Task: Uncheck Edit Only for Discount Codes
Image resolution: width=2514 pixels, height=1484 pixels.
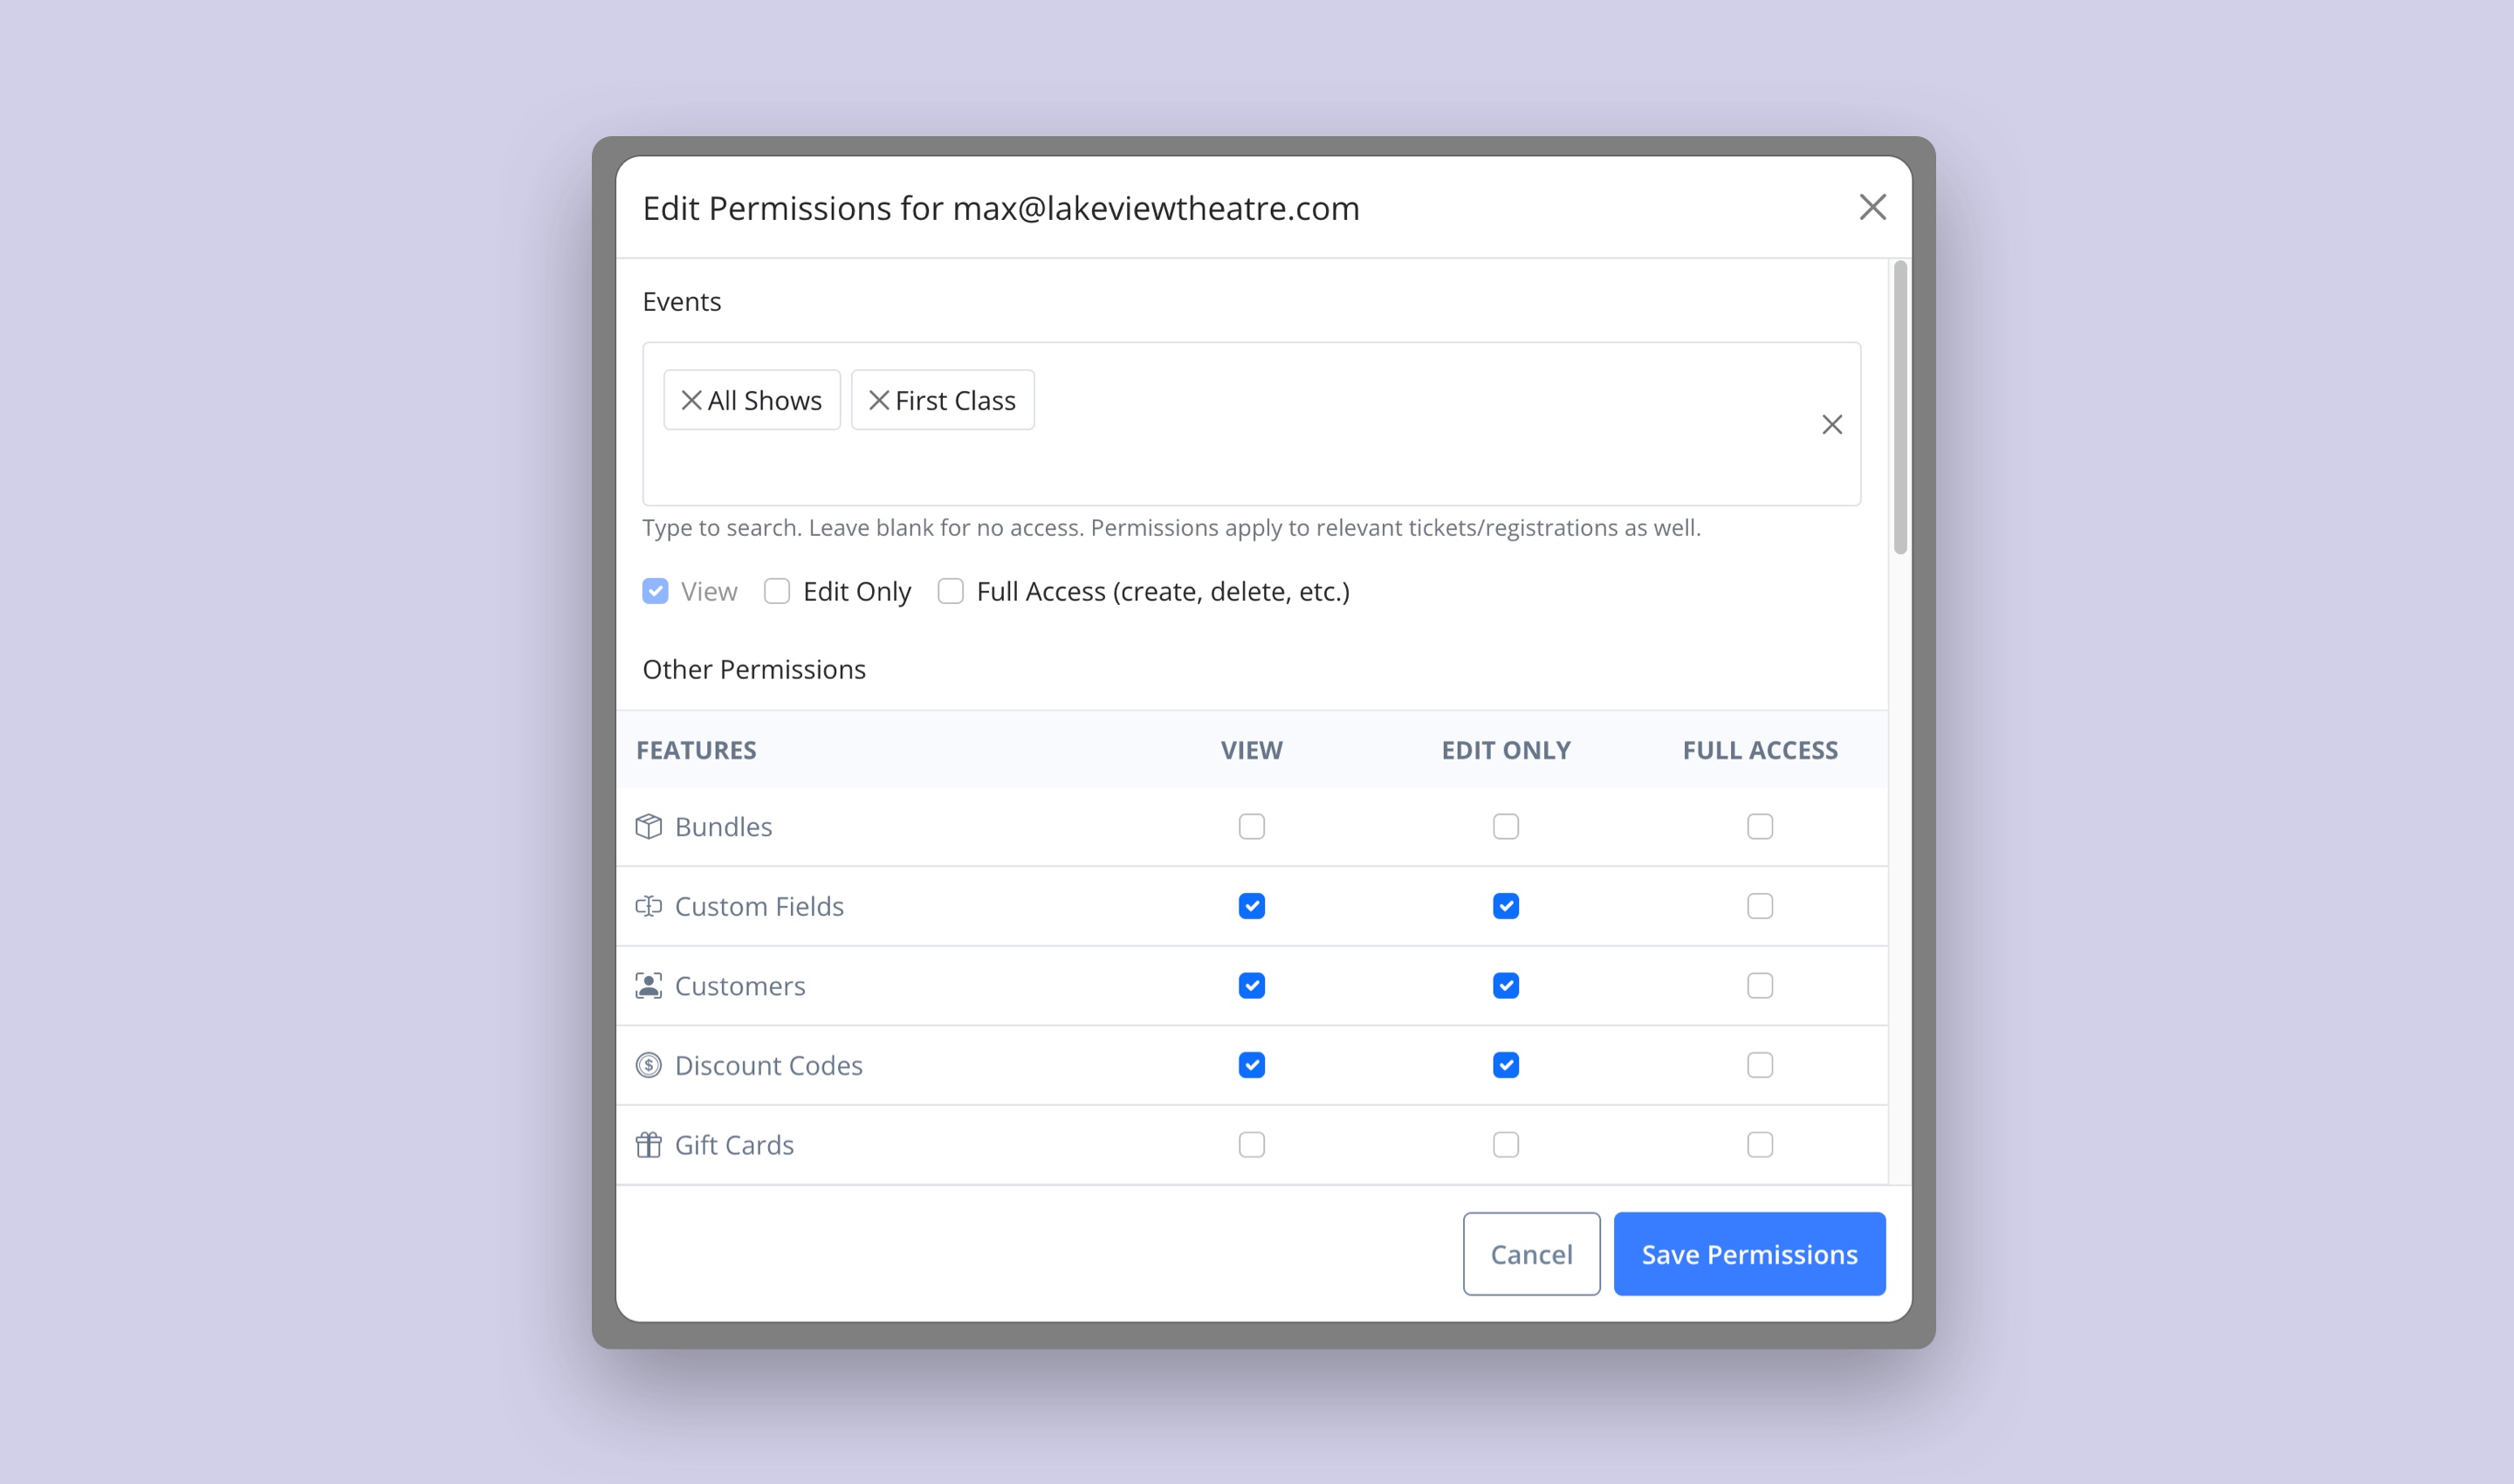Action: pyautogui.click(x=1505, y=1065)
